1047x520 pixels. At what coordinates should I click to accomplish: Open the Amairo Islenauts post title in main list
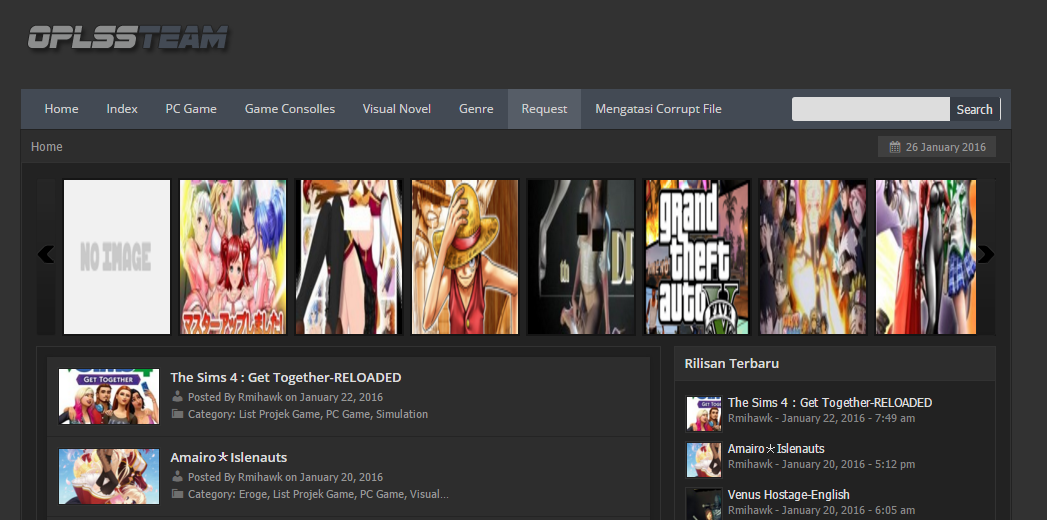point(228,458)
